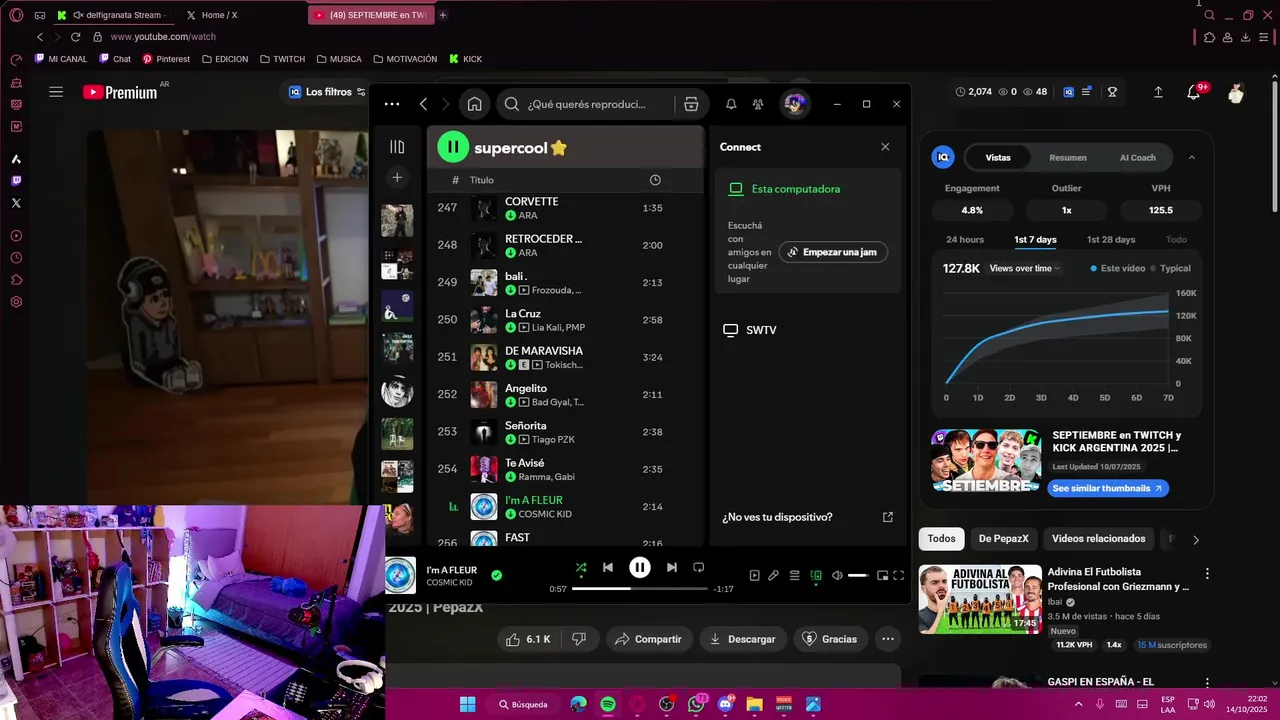Click Spotify Home icon
1280x720 pixels.
tap(475, 104)
